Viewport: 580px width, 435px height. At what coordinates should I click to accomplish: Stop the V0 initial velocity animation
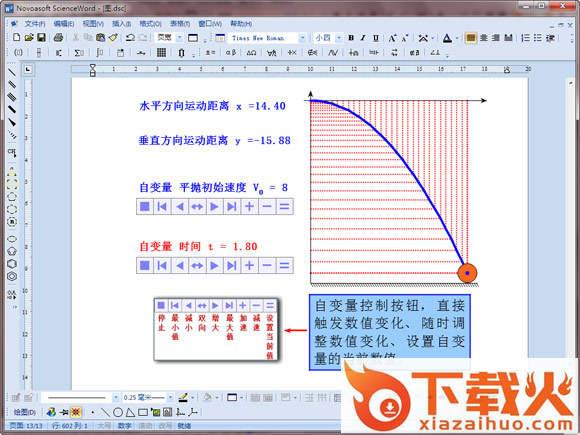point(145,206)
